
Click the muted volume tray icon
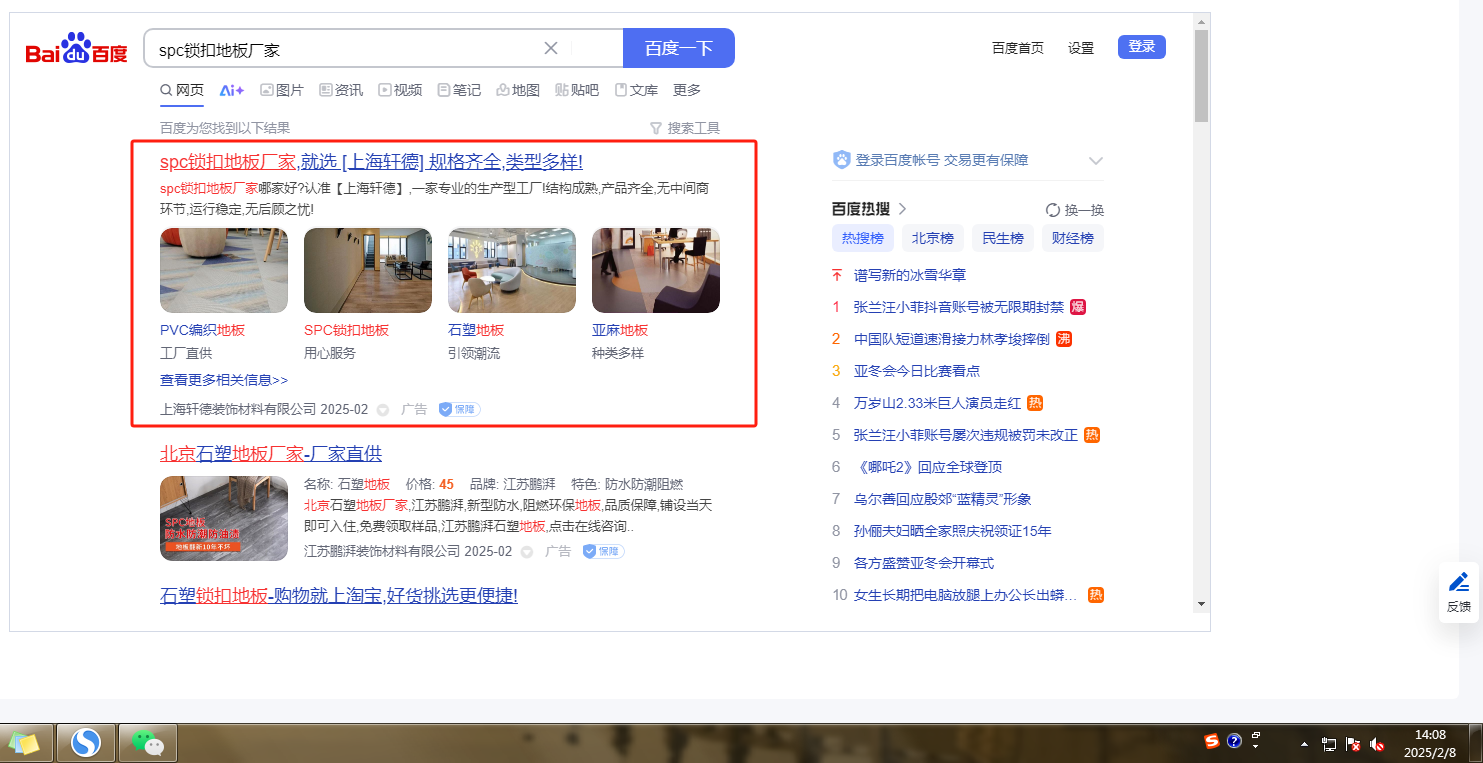pyautogui.click(x=1377, y=744)
